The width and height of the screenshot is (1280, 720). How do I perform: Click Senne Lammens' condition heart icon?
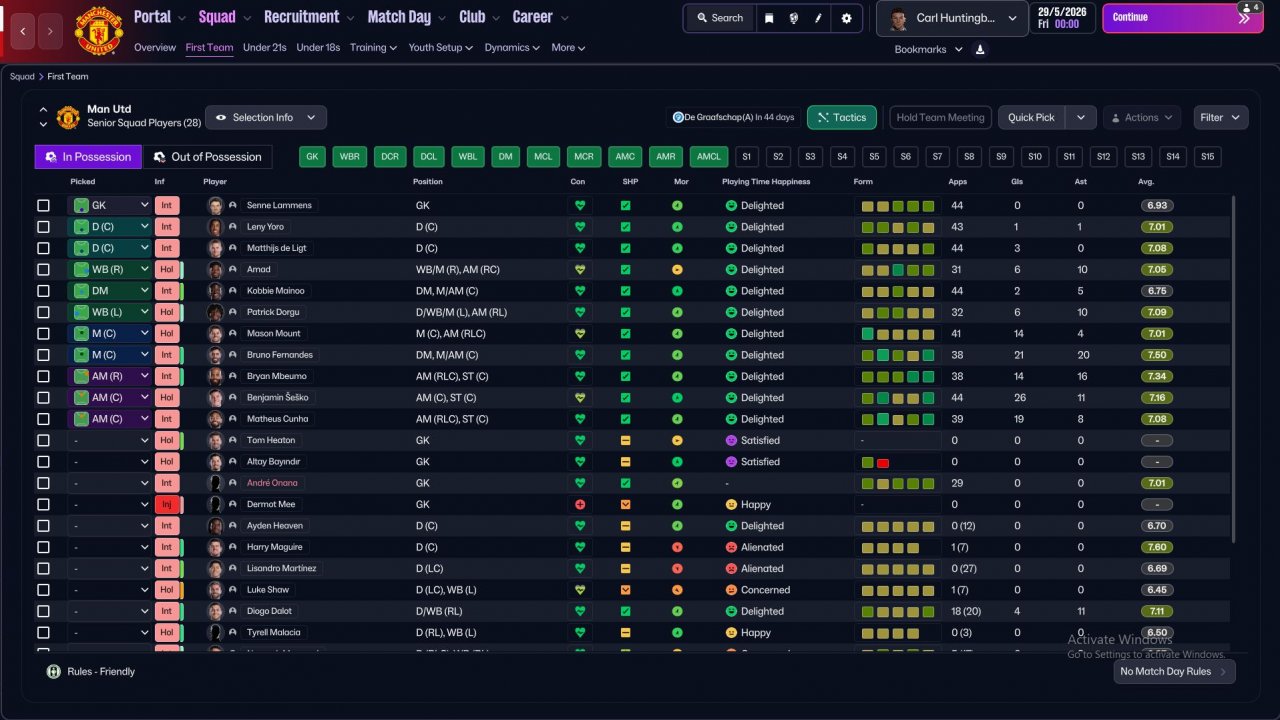[579, 206]
